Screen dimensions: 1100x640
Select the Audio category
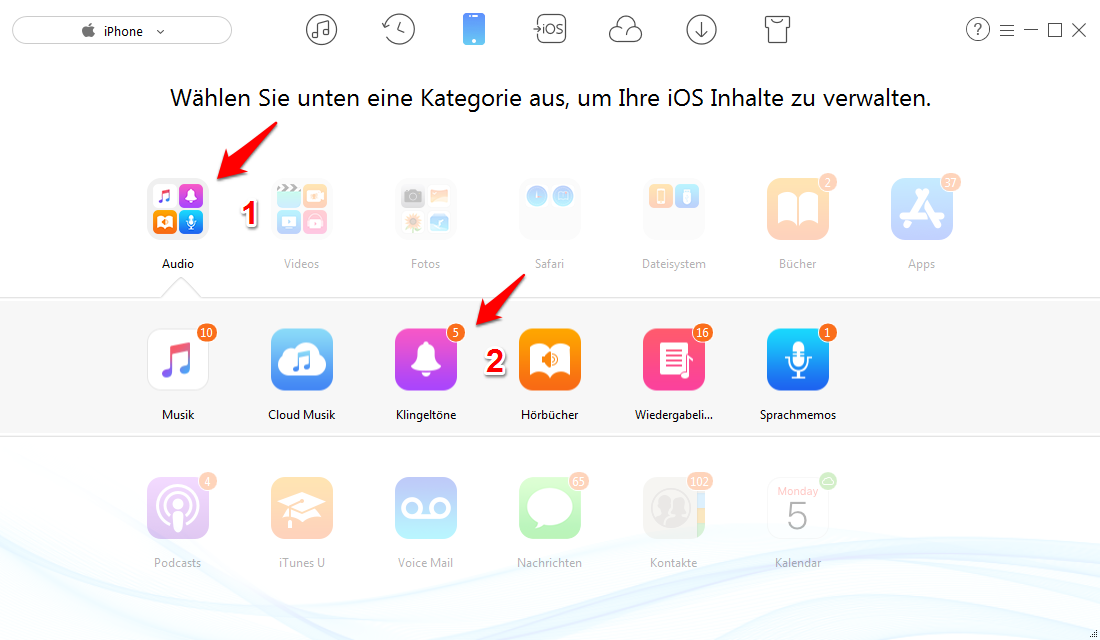point(177,209)
